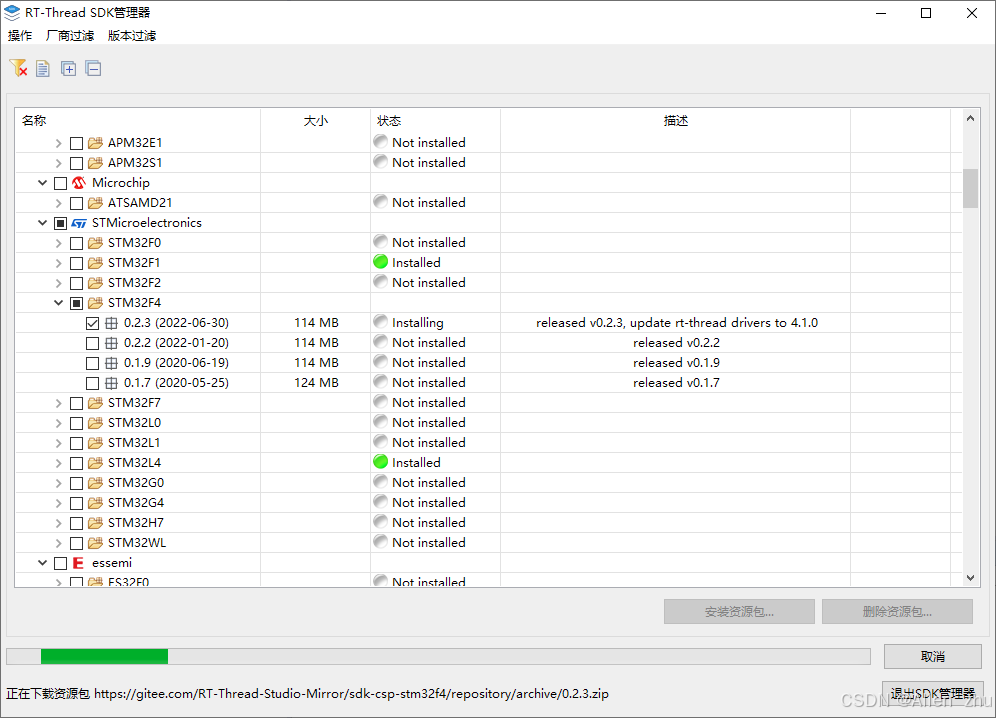Expand the STM32L4 tree node
Viewport: 996px width, 718px height.
58,463
